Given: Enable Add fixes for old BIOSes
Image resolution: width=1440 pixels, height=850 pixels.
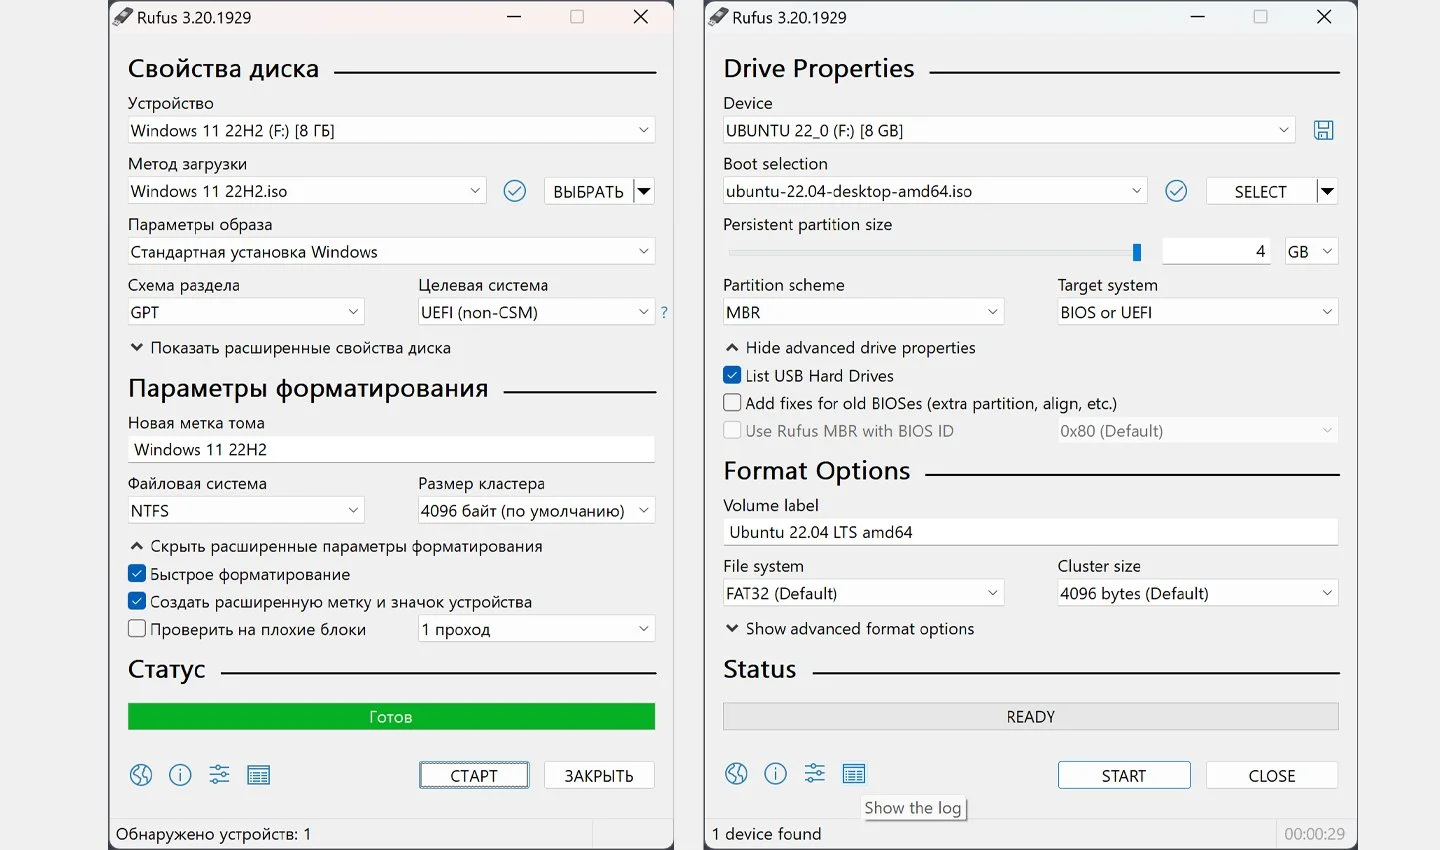Looking at the screenshot, I should pos(732,403).
